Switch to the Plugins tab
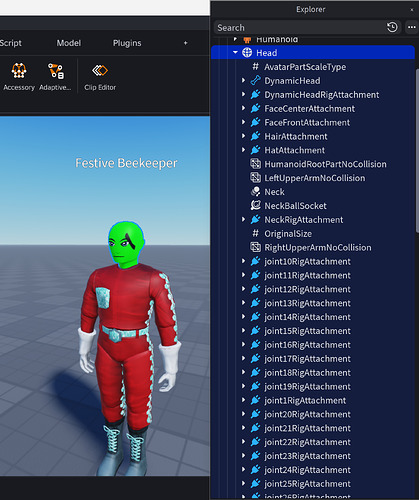The image size is (419, 500). coord(127,43)
